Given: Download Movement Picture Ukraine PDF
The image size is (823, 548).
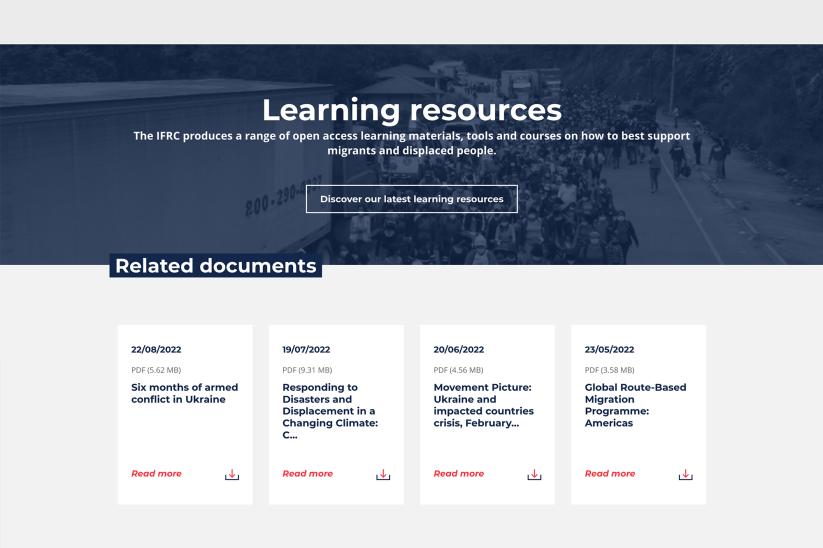Looking at the screenshot, I should (534, 475).
